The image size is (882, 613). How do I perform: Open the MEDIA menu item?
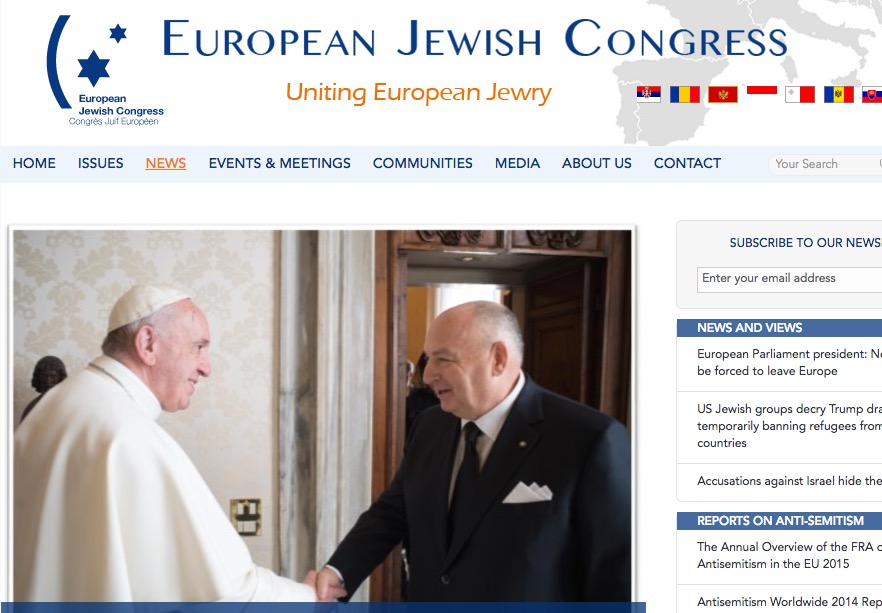pos(518,163)
